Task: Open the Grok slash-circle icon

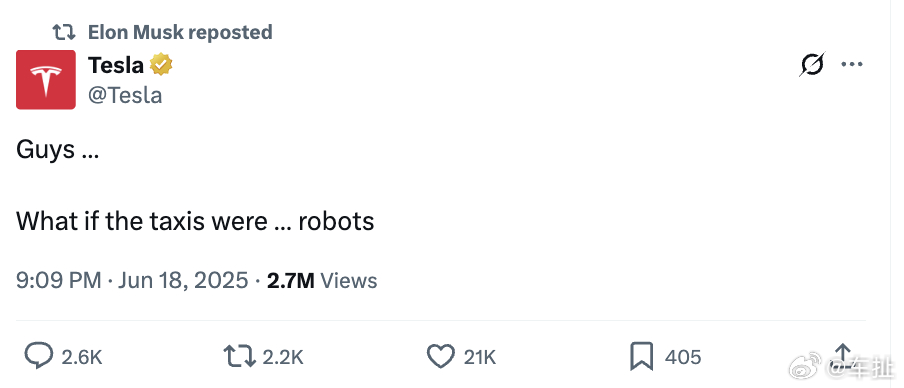Action: pos(812,64)
